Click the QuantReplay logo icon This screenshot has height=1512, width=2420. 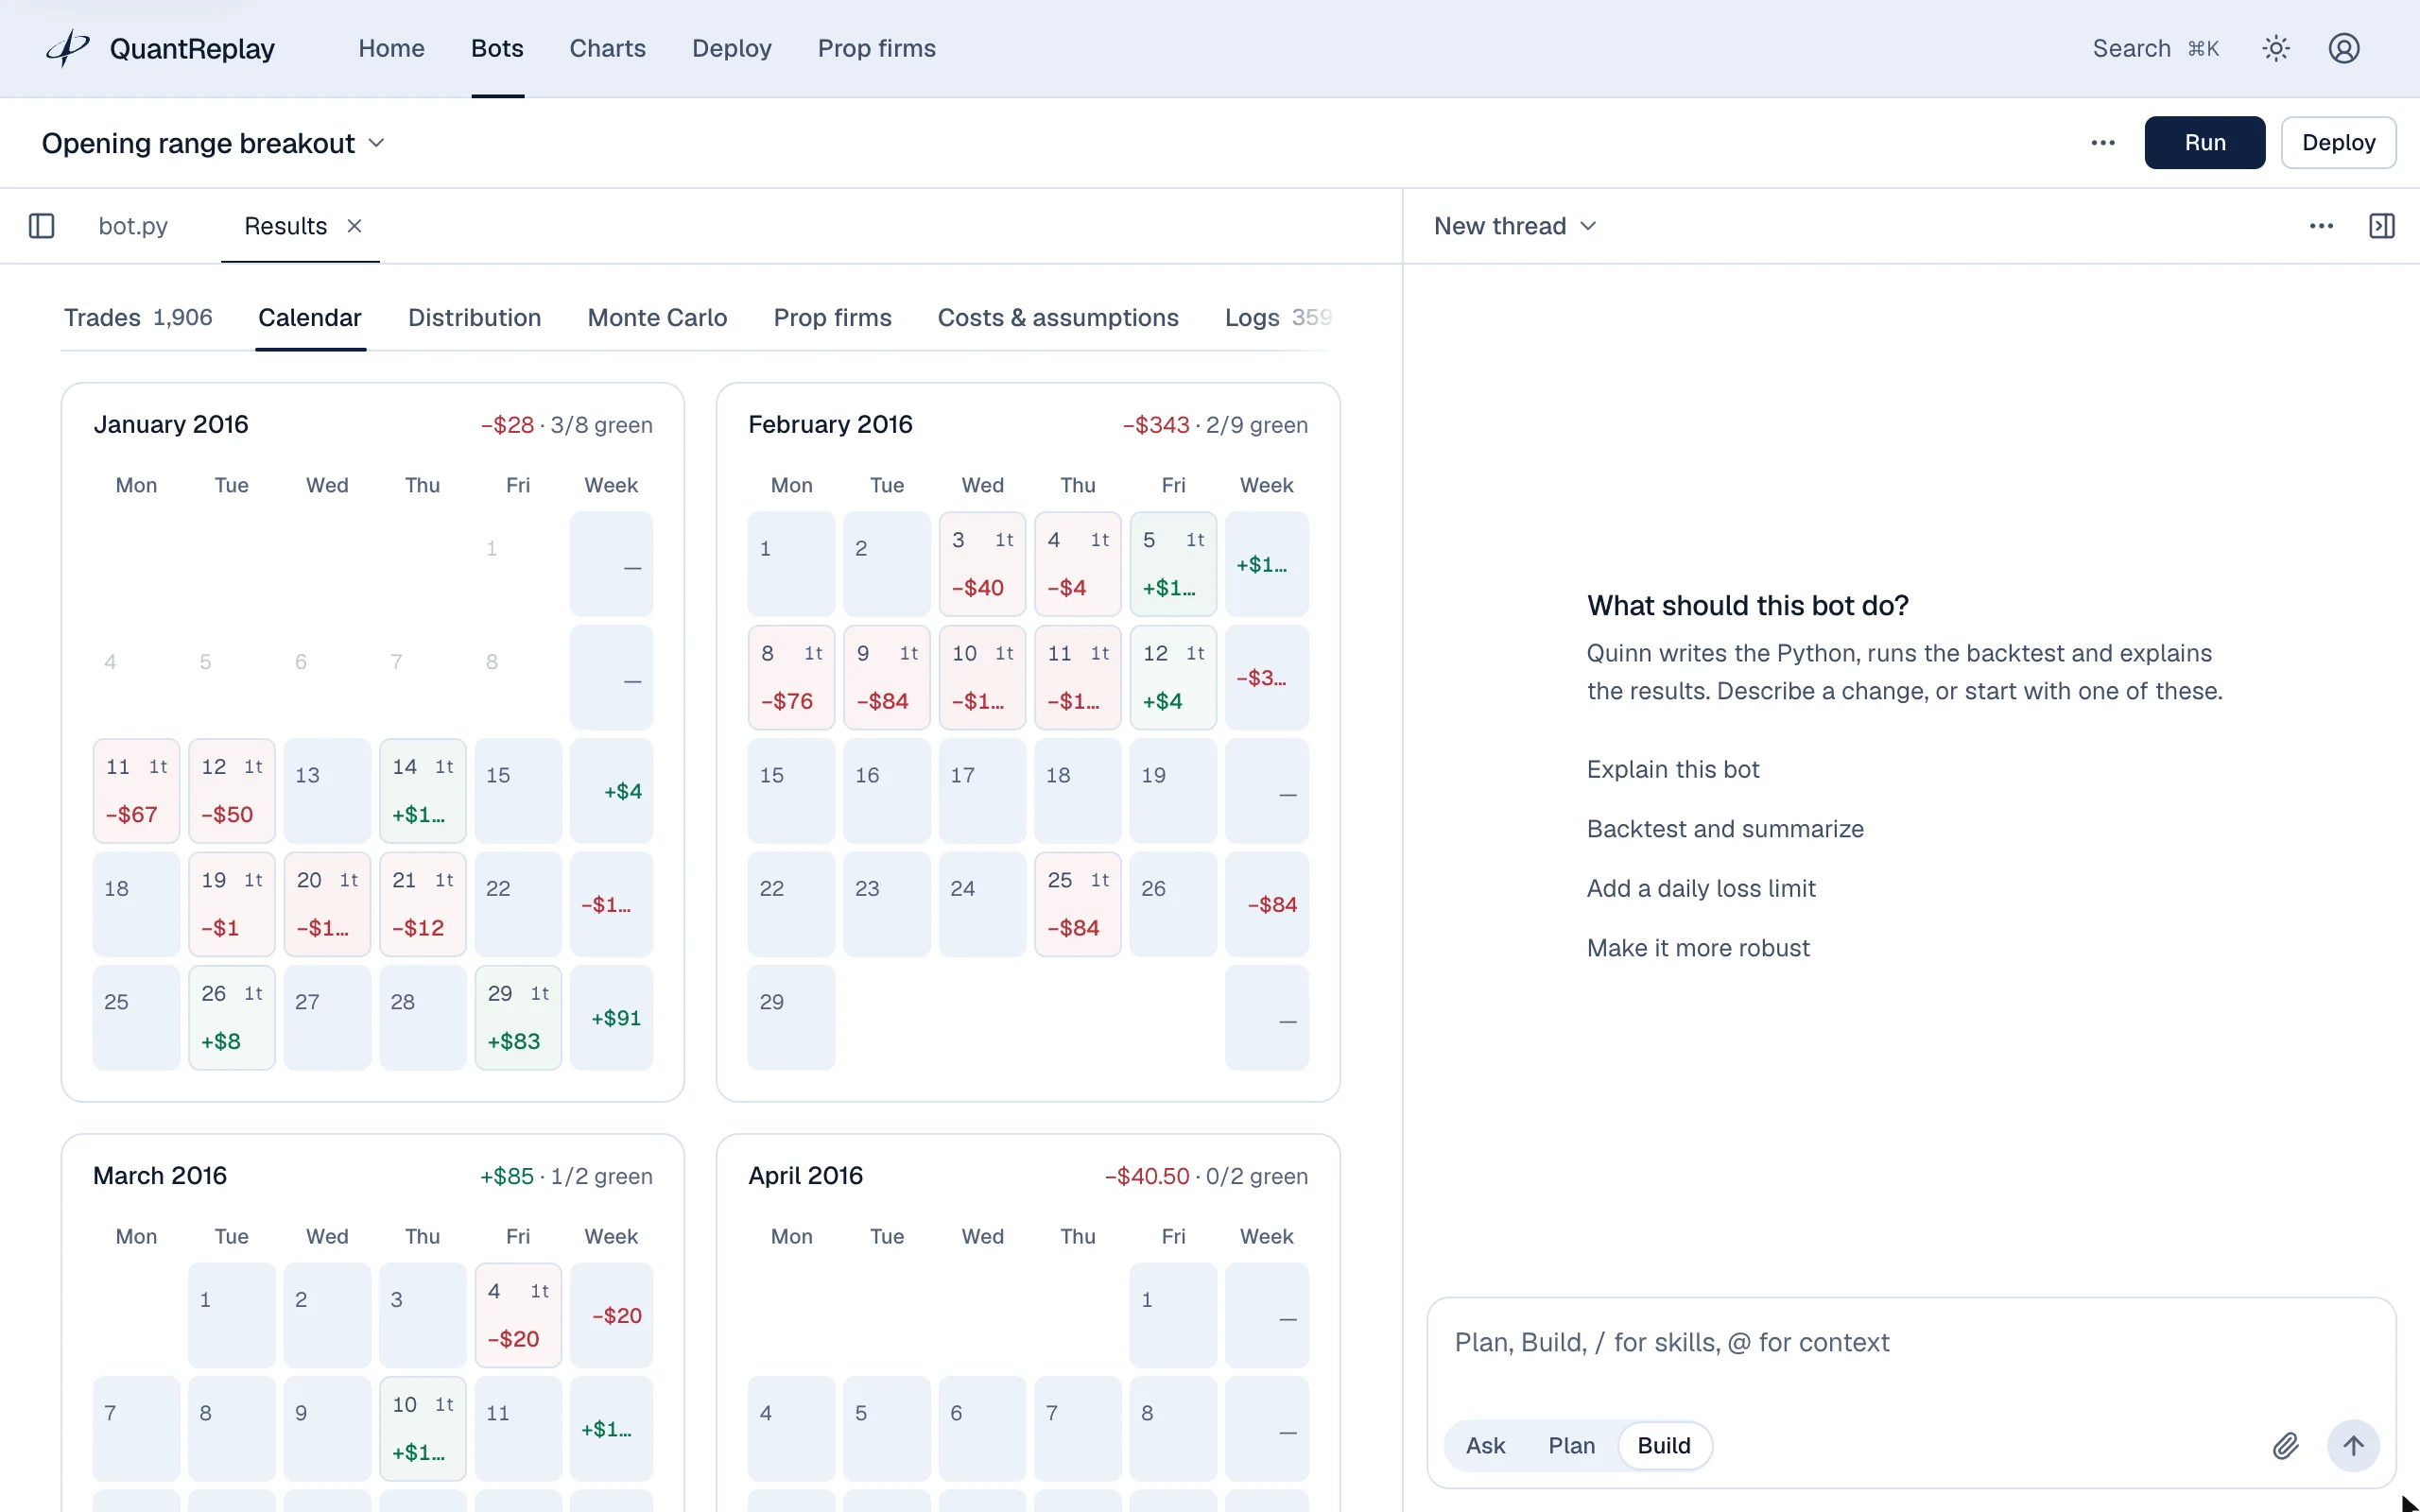68,48
